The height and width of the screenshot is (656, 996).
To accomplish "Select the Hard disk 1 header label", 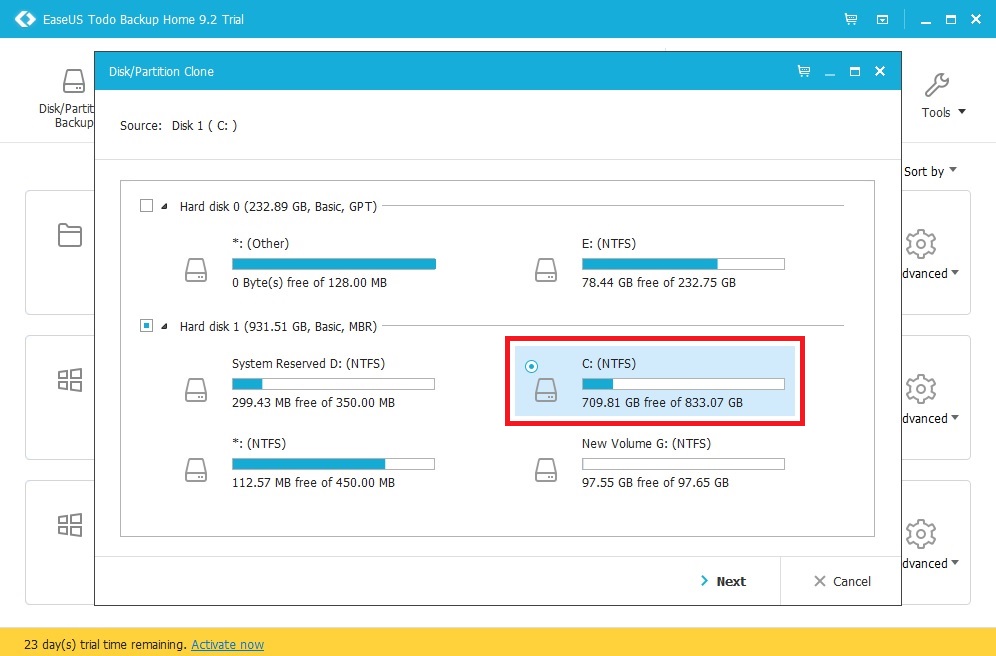I will click(x=278, y=326).
